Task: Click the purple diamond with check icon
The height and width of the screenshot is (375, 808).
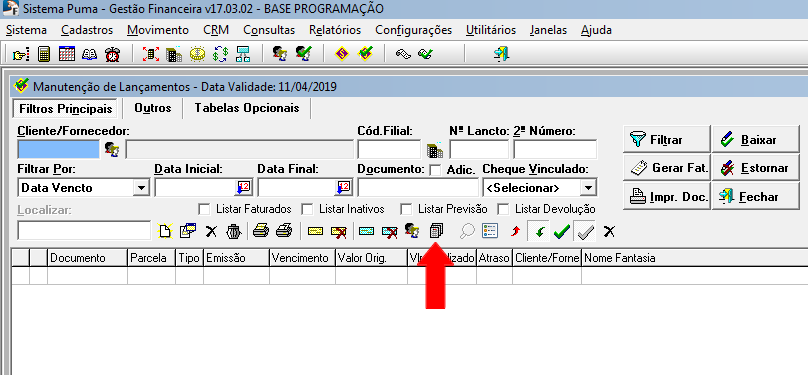Action: click(365, 54)
